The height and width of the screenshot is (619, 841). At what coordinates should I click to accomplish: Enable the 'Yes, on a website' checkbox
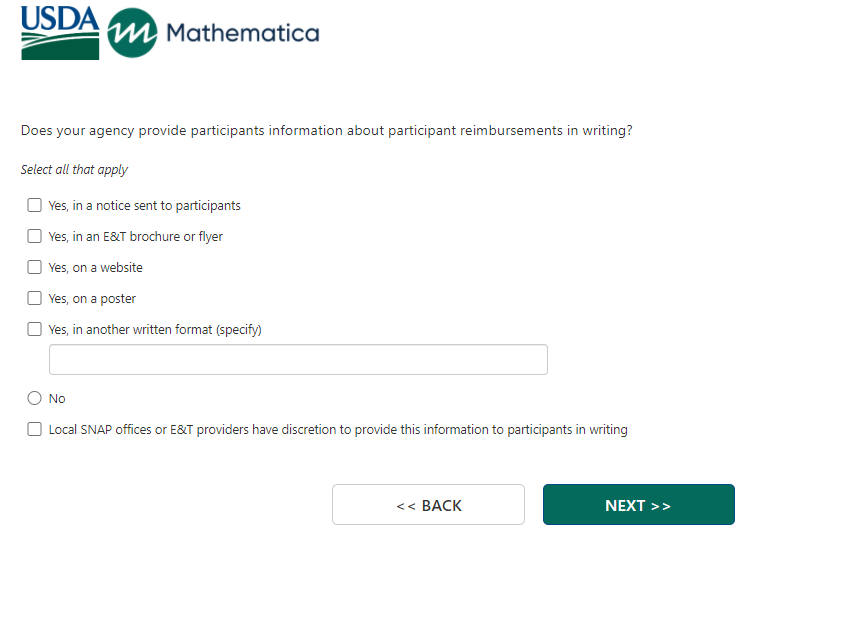[35, 268]
